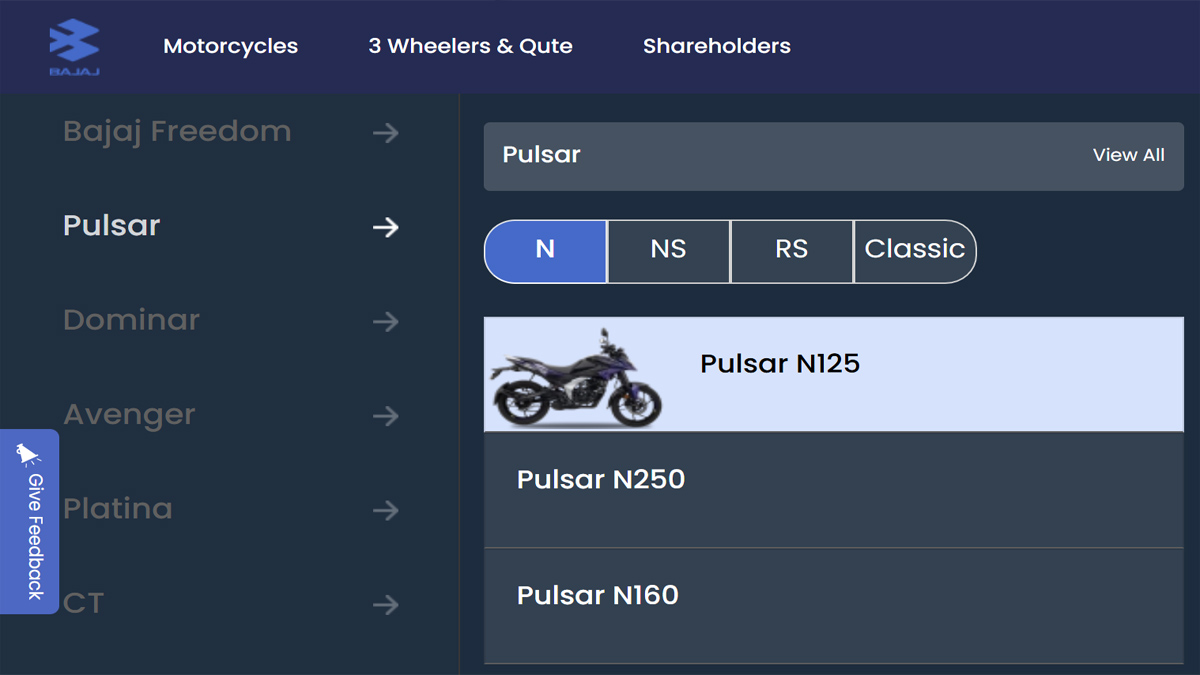Click the arrow next to Bajaj Freedom
Viewport: 1200px width, 675px height.
(386, 133)
